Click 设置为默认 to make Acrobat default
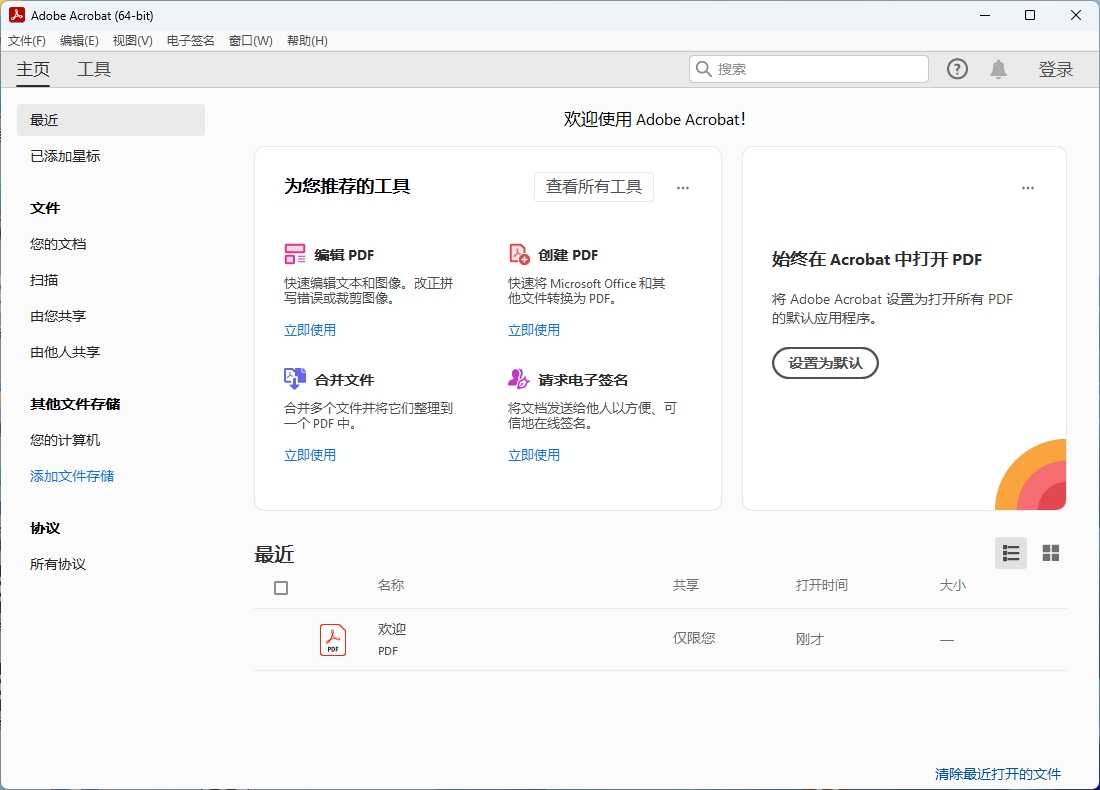This screenshot has width=1100, height=790. tap(825, 363)
